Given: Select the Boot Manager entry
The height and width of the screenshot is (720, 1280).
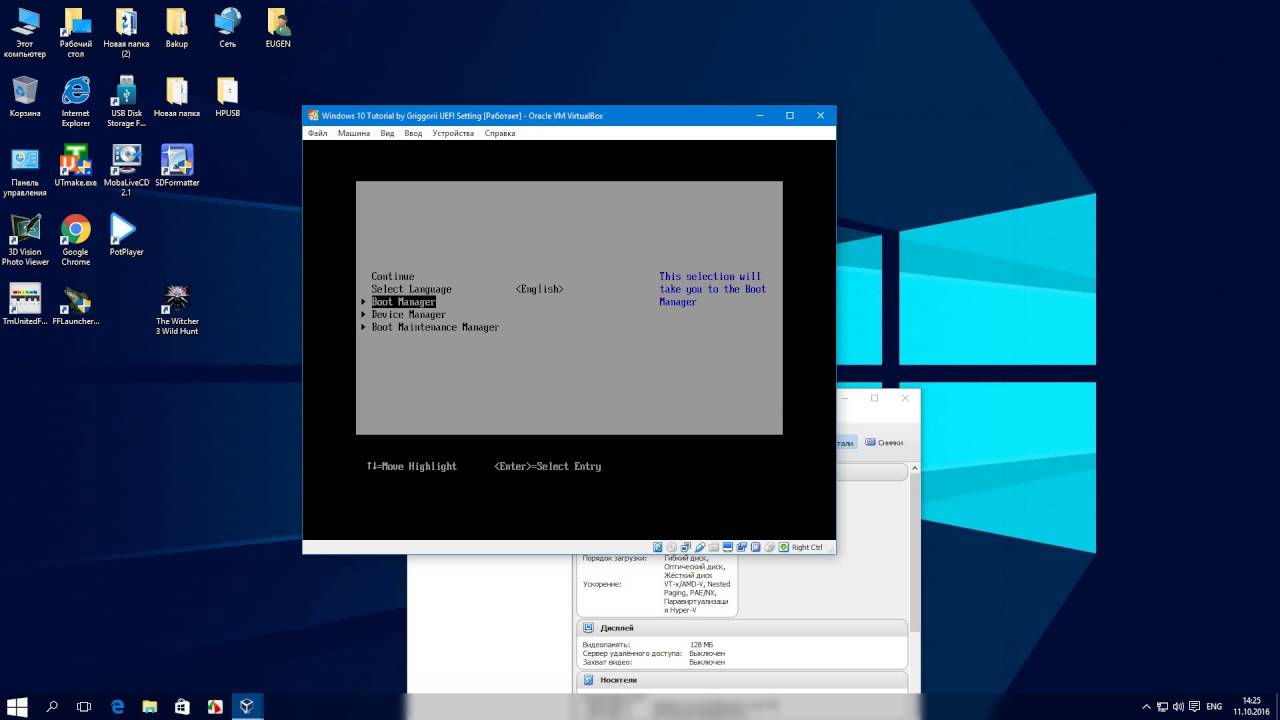Looking at the screenshot, I should 403,302.
